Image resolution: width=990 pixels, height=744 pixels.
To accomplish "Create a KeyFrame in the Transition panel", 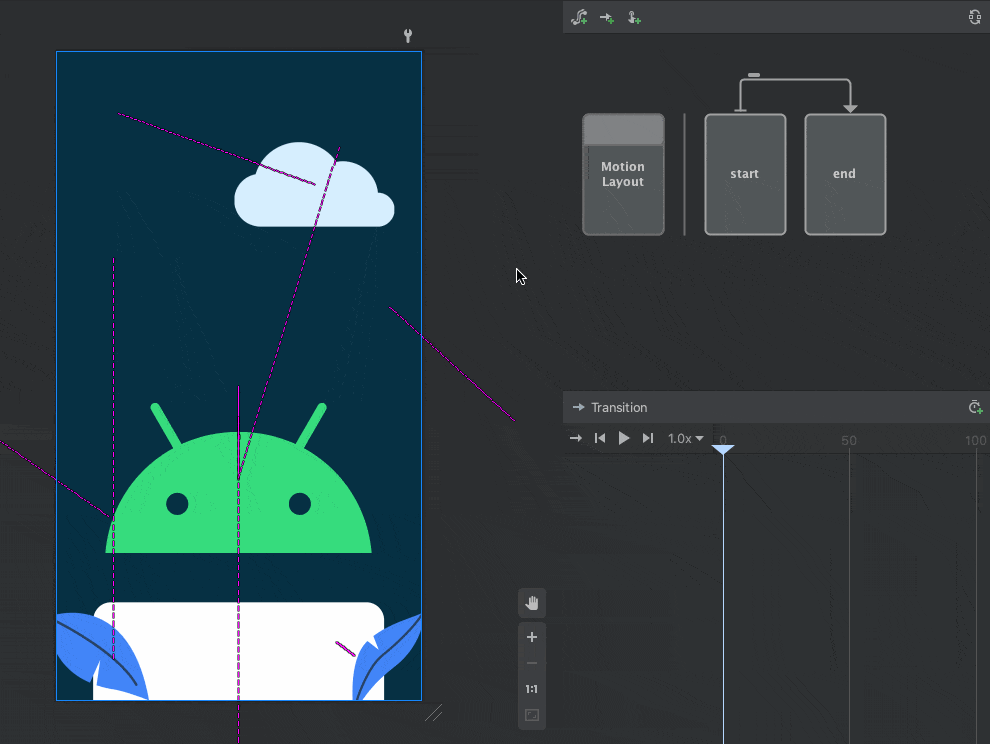I will pos(975,407).
